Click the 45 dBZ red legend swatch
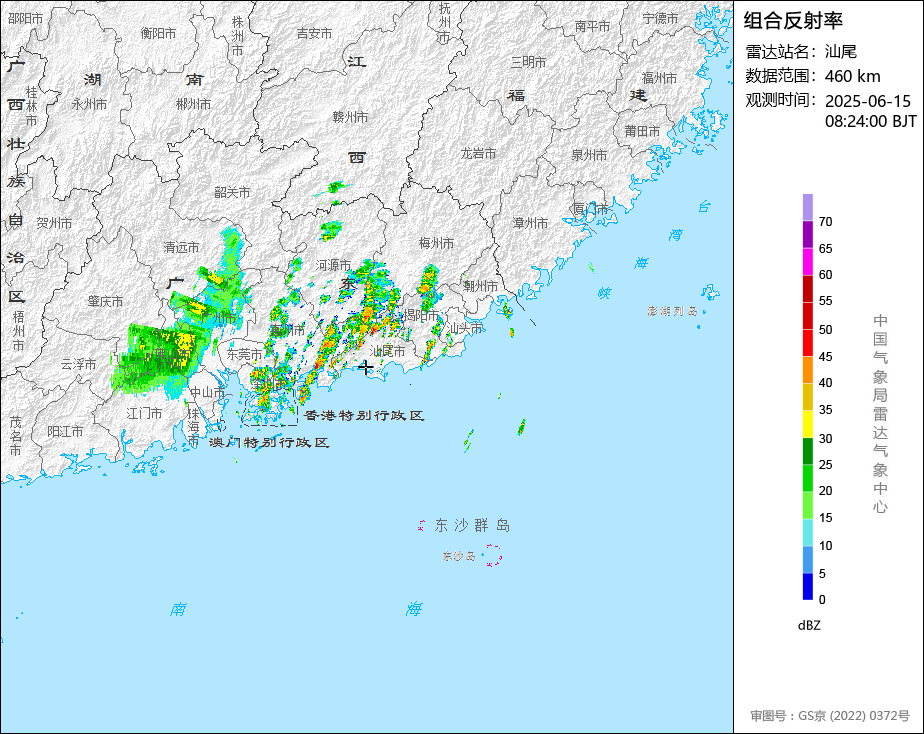The image size is (924, 734). [x=807, y=343]
